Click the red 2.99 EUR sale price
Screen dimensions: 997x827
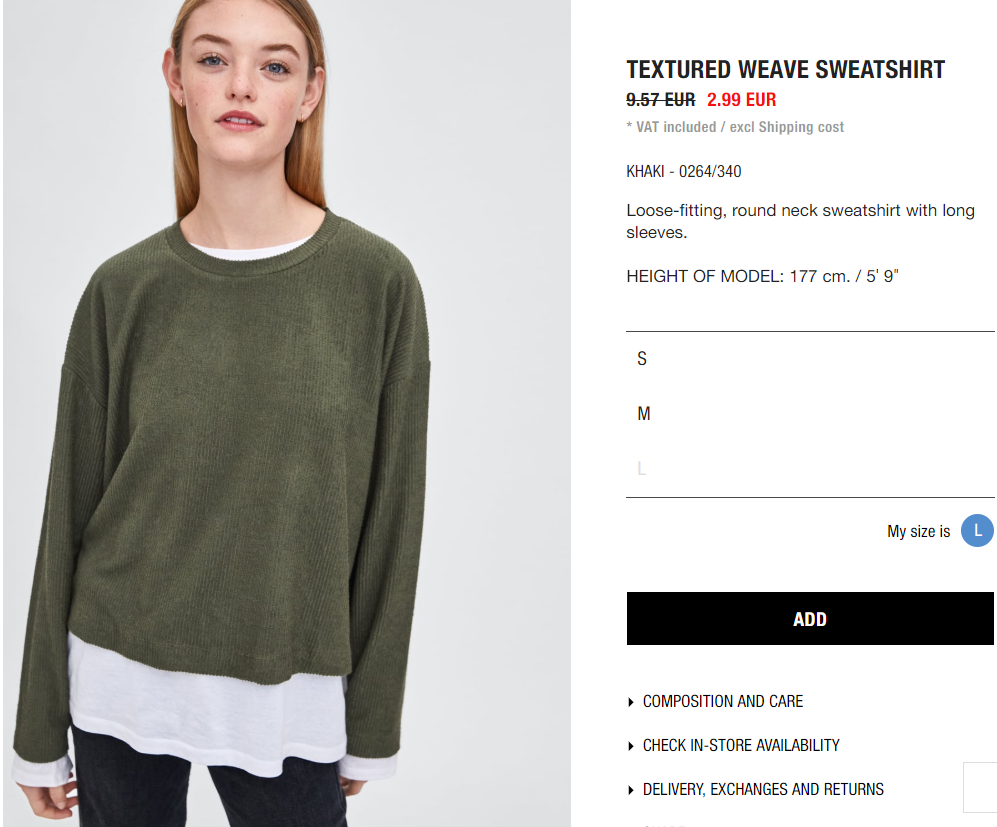pos(741,100)
